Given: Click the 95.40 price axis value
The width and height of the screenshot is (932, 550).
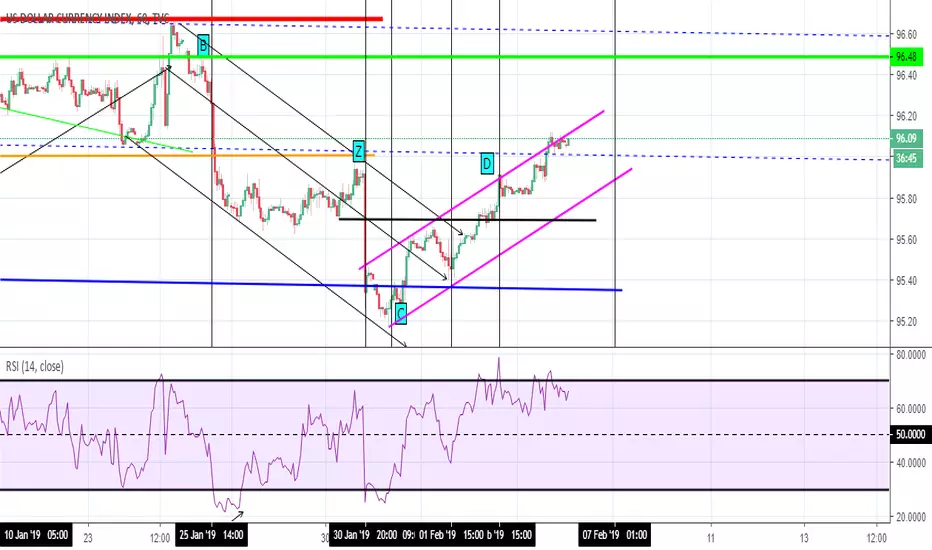Looking at the screenshot, I should pos(906,281).
